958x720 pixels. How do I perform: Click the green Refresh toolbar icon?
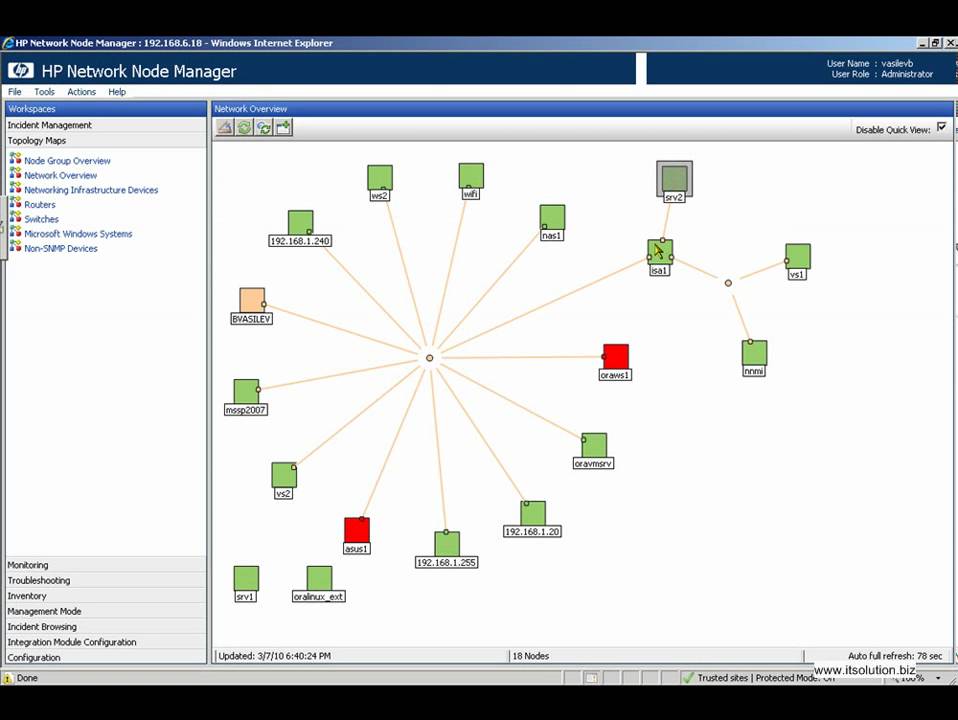point(244,127)
